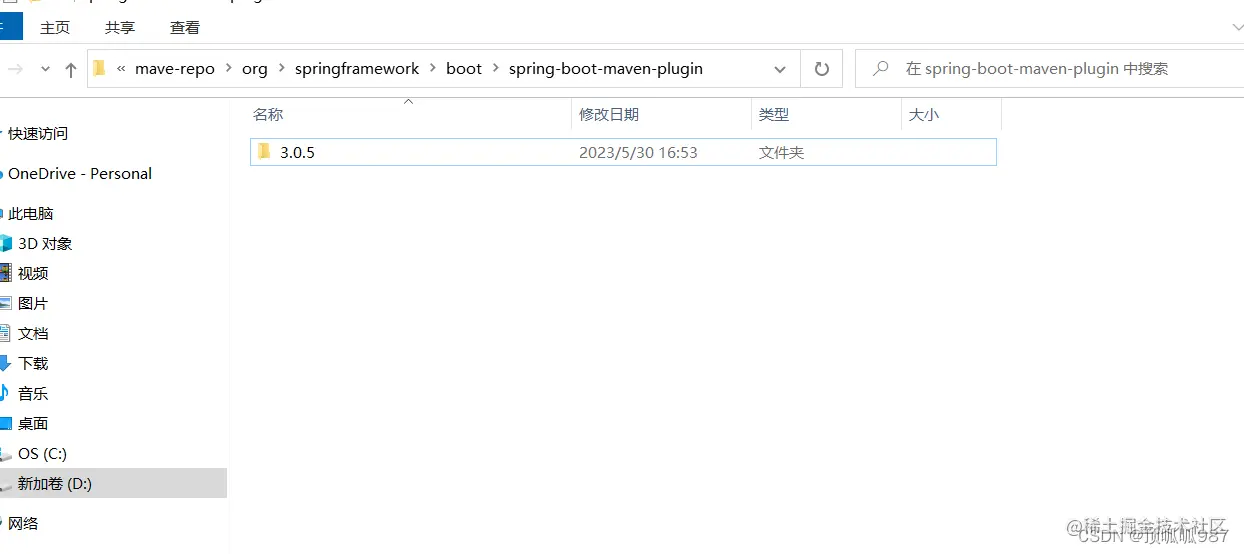Go to mave-repo in breadcrumb
The width and height of the screenshot is (1244, 554).
(x=175, y=69)
